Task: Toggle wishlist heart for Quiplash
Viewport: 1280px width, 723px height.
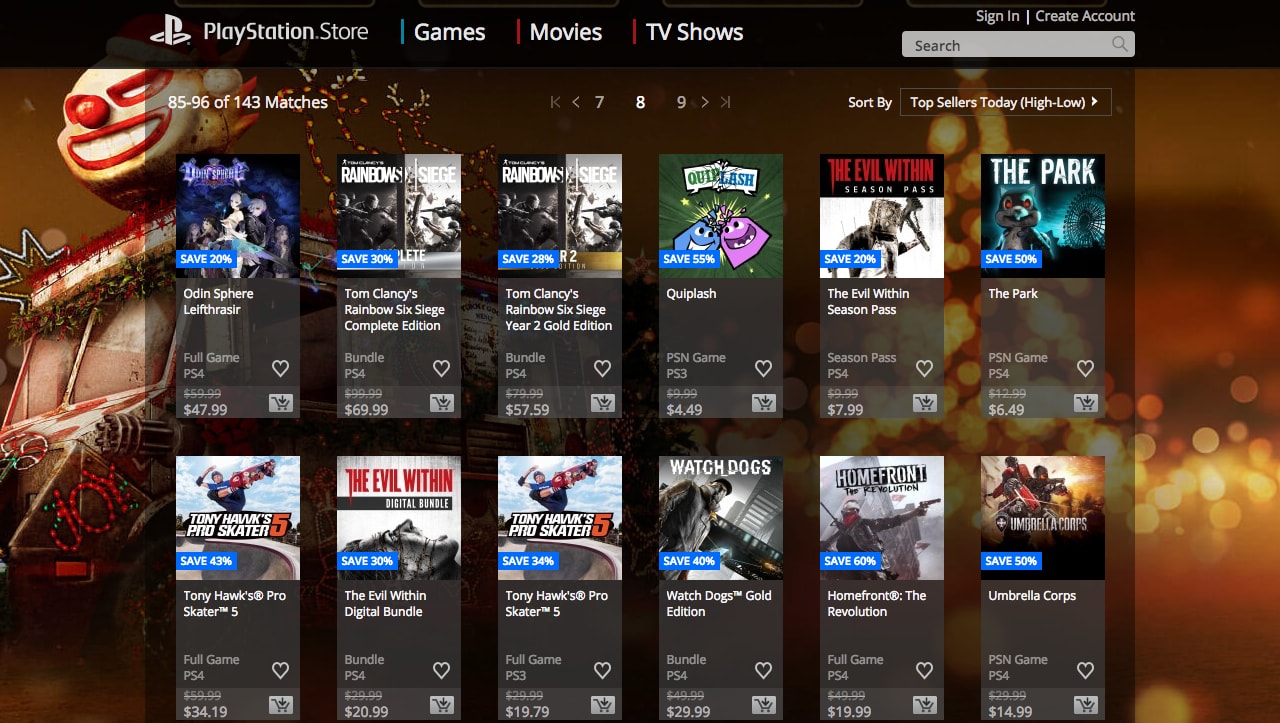Action: pyautogui.click(x=764, y=368)
